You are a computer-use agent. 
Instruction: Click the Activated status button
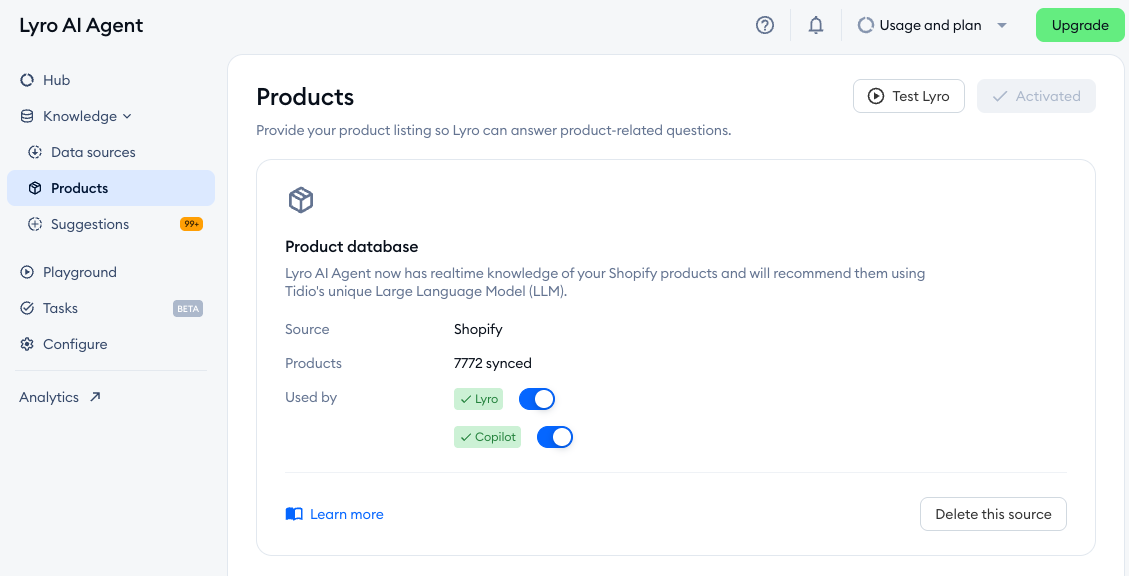point(1036,96)
